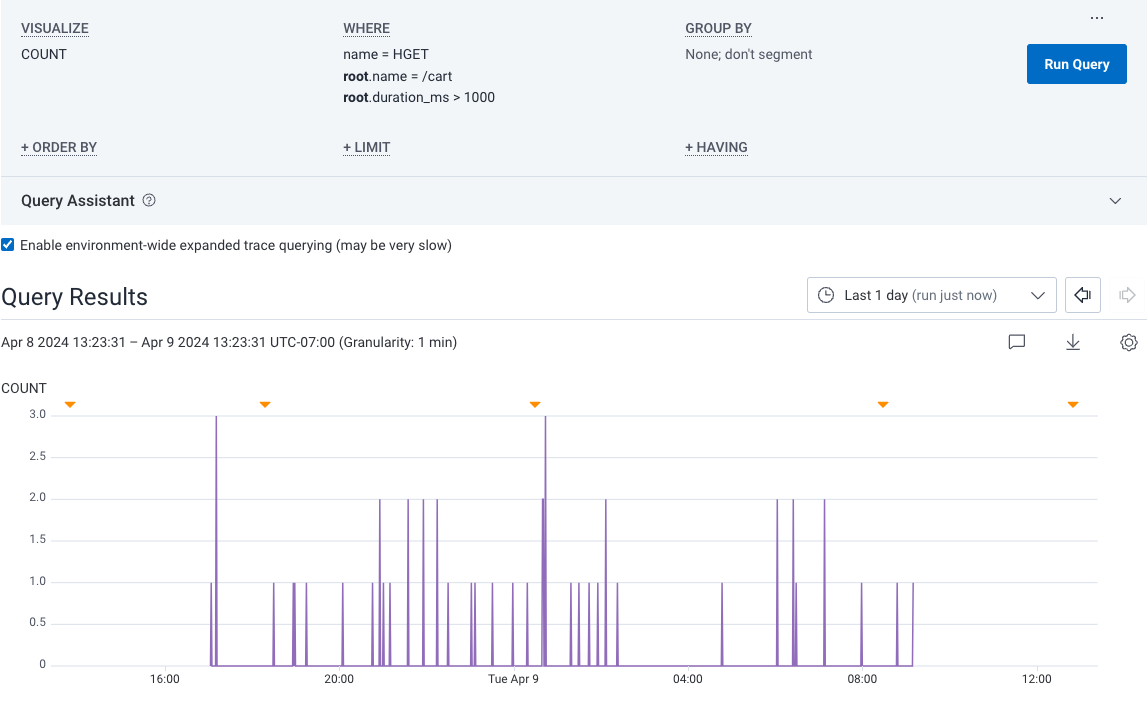
Task: Select the first orange trace marker above the chart
Action: pyautogui.click(x=70, y=404)
